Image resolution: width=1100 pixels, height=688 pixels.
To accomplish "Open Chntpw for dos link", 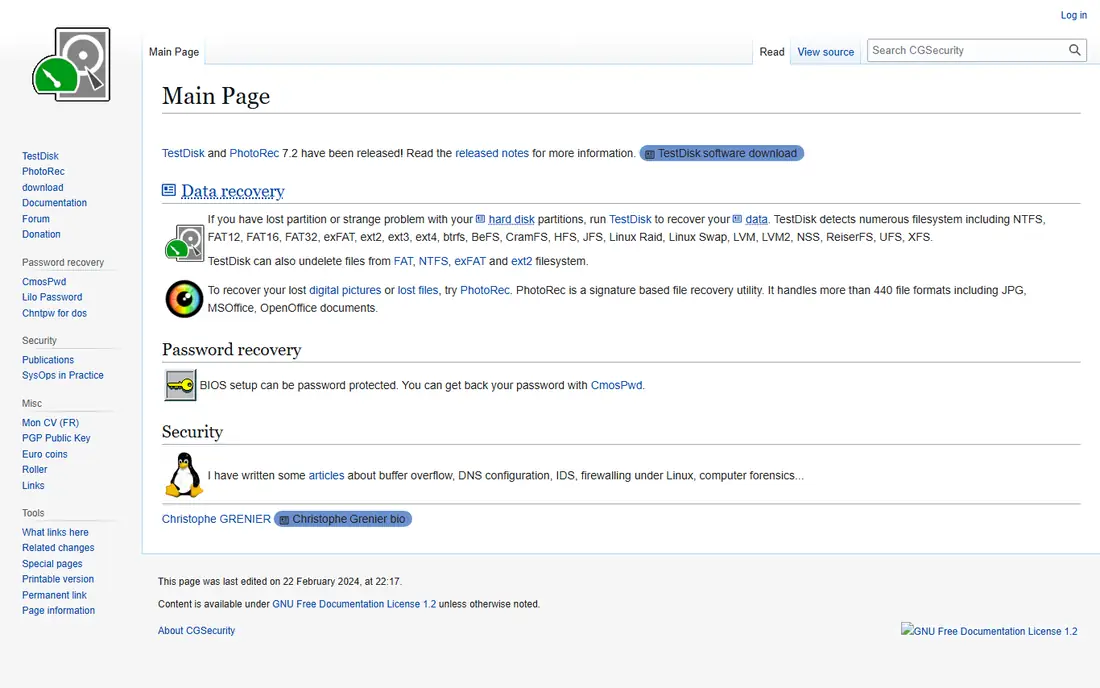I will point(54,313).
